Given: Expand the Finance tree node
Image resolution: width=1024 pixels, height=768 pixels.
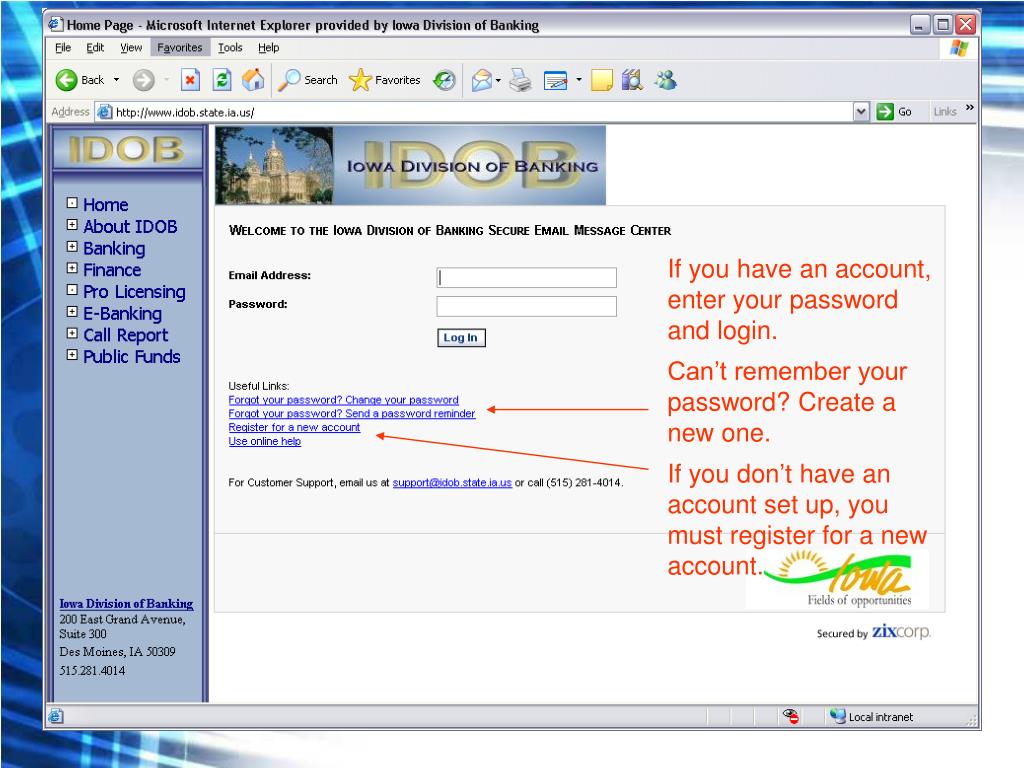Looking at the screenshot, I should [x=72, y=268].
